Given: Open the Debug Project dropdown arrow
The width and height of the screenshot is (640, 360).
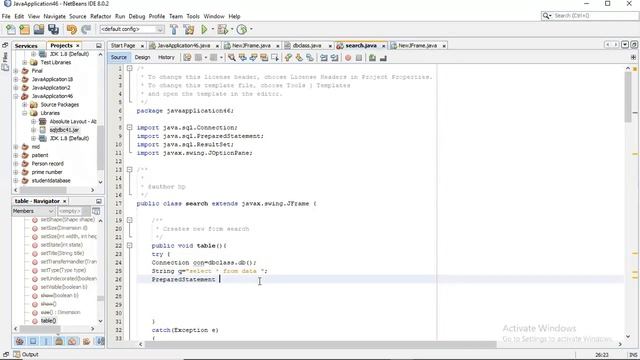Looking at the screenshot, I should coord(231,29).
